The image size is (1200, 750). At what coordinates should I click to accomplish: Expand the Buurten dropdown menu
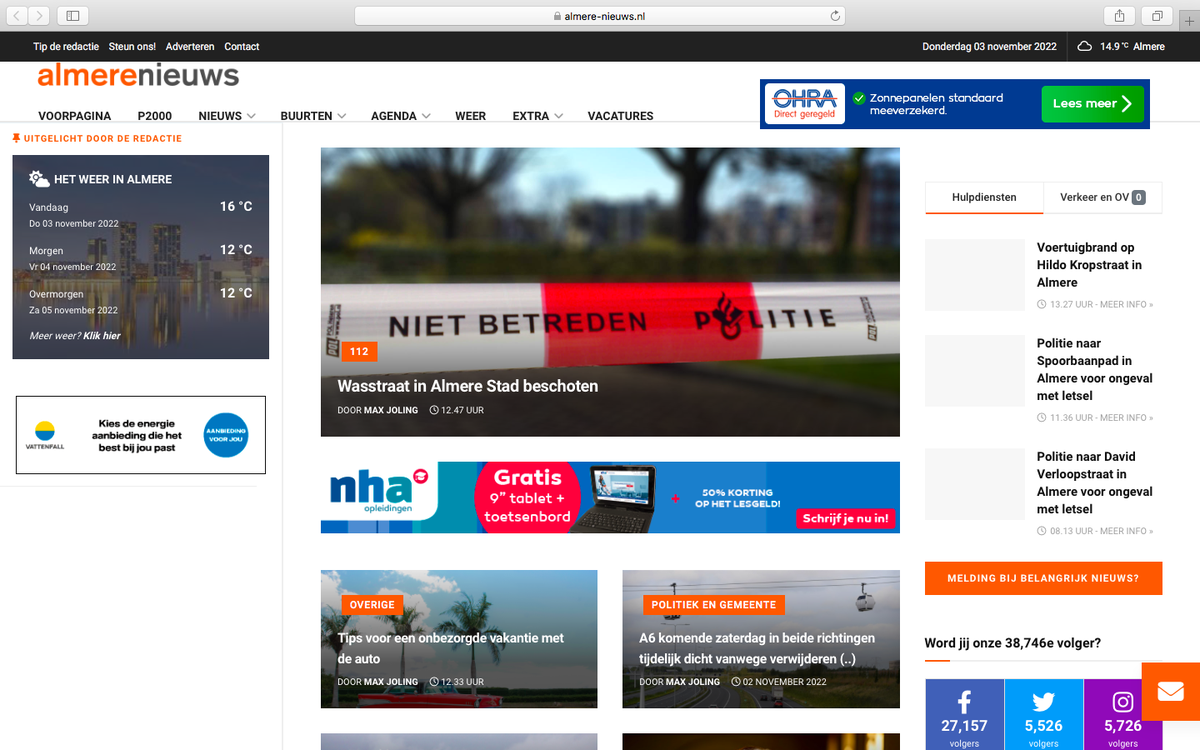(x=313, y=116)
